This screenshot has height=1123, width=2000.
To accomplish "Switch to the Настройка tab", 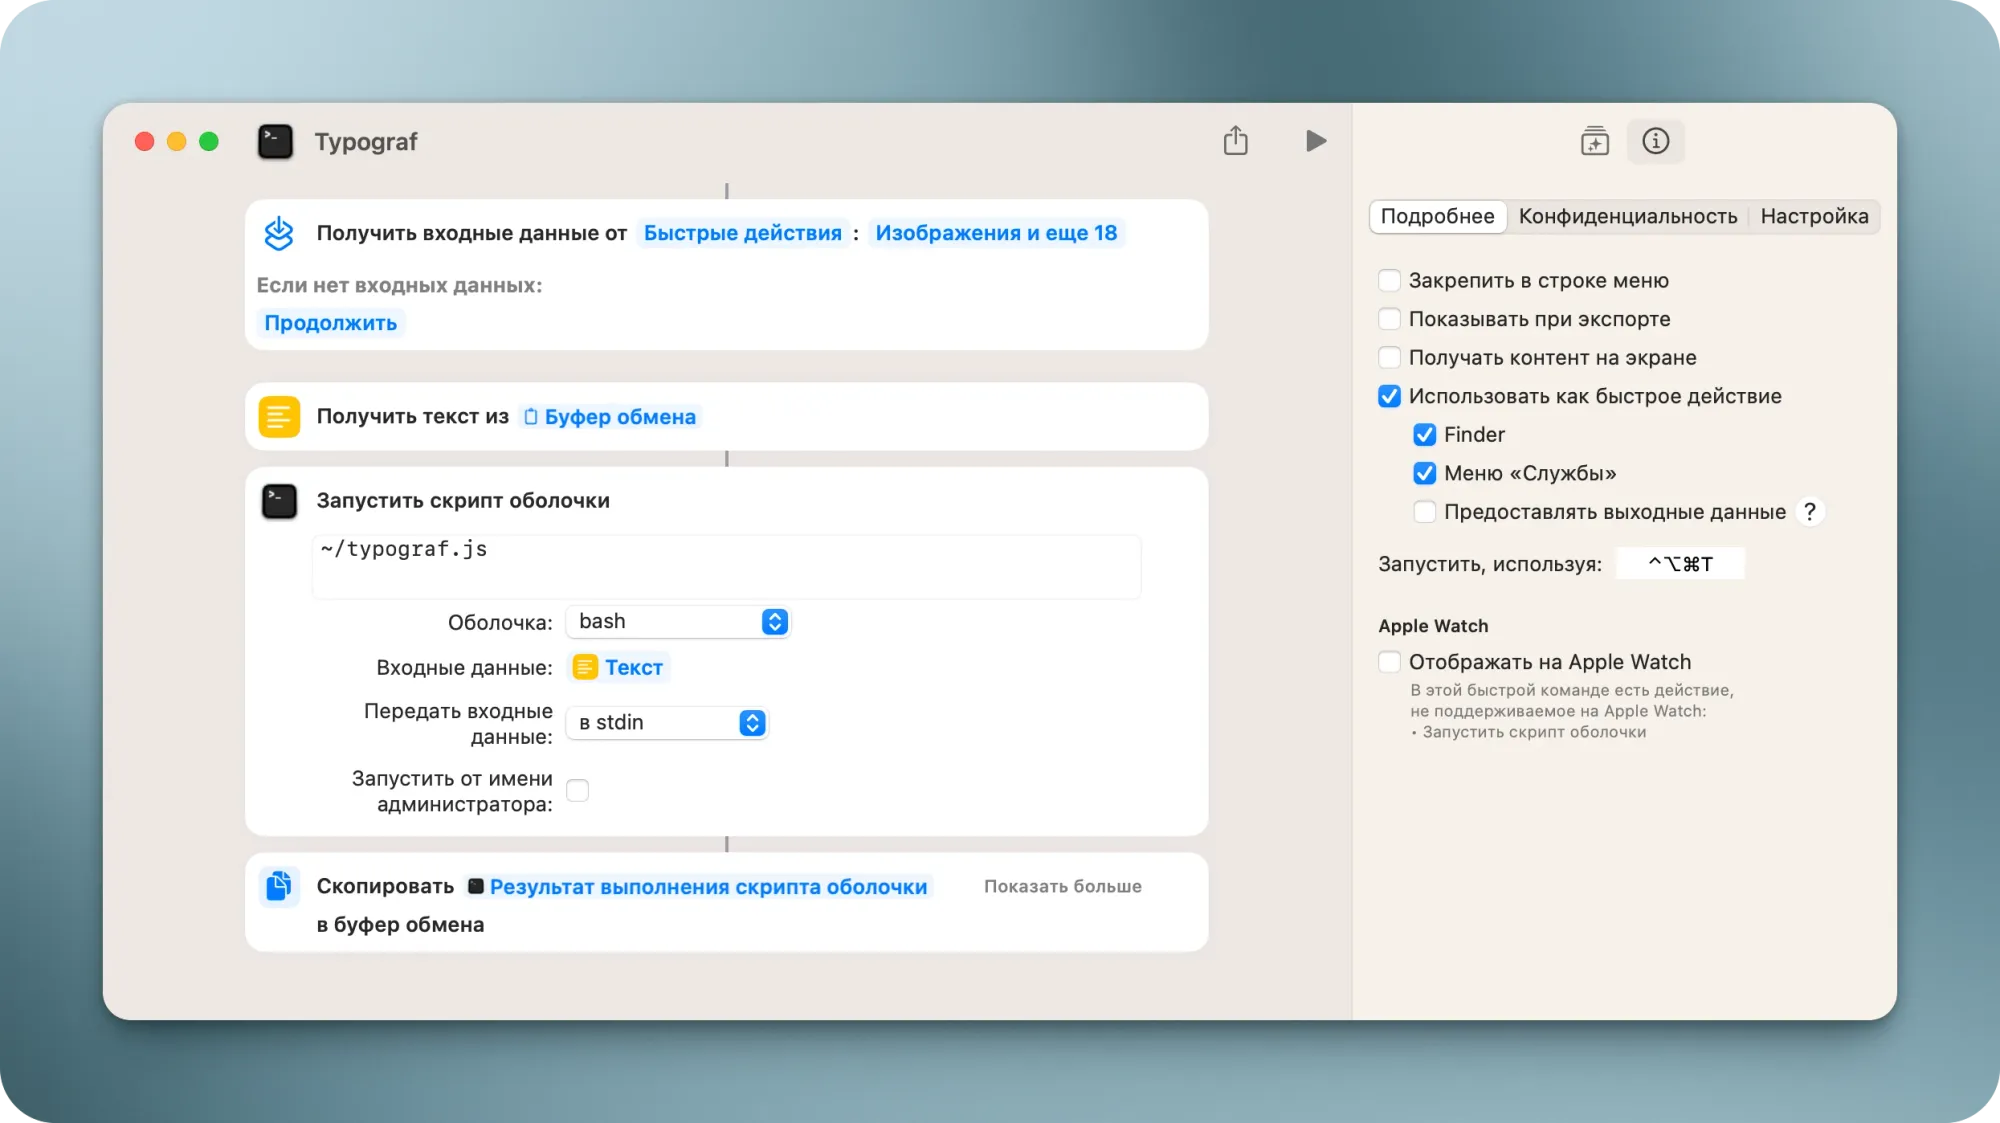I will point(1814,216).
